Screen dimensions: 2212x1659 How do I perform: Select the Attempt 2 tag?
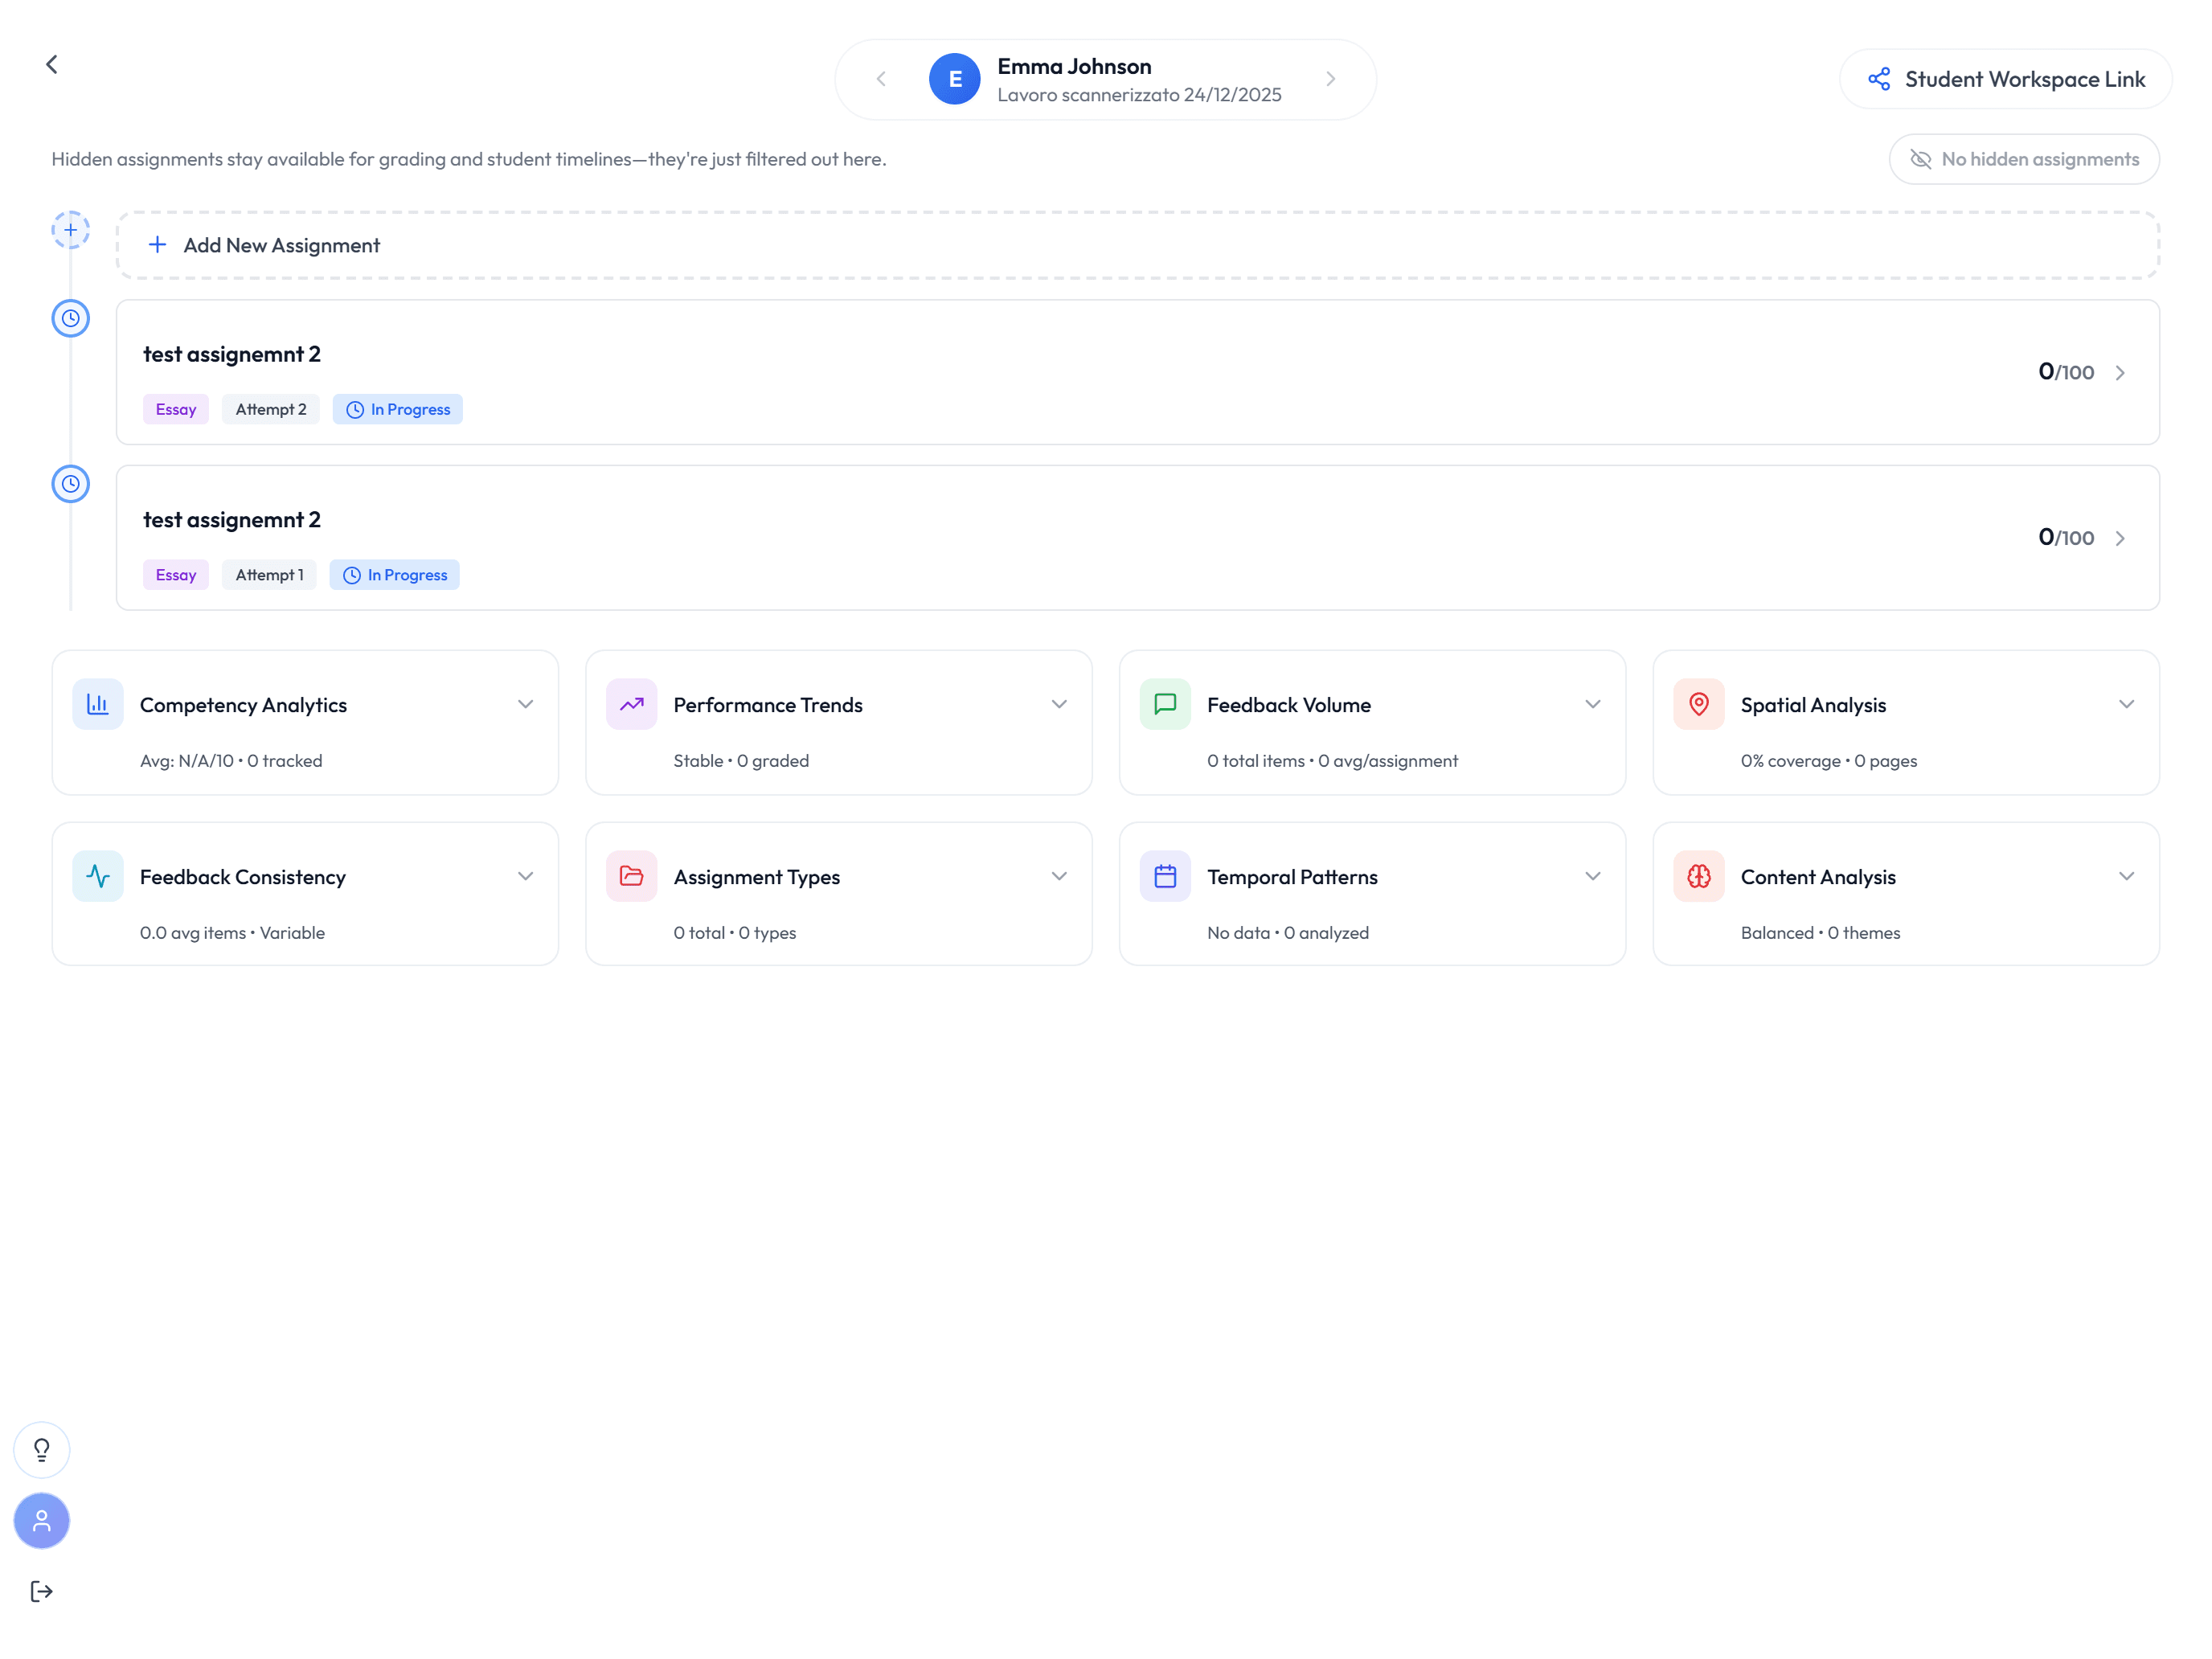(x=270, y=408)
